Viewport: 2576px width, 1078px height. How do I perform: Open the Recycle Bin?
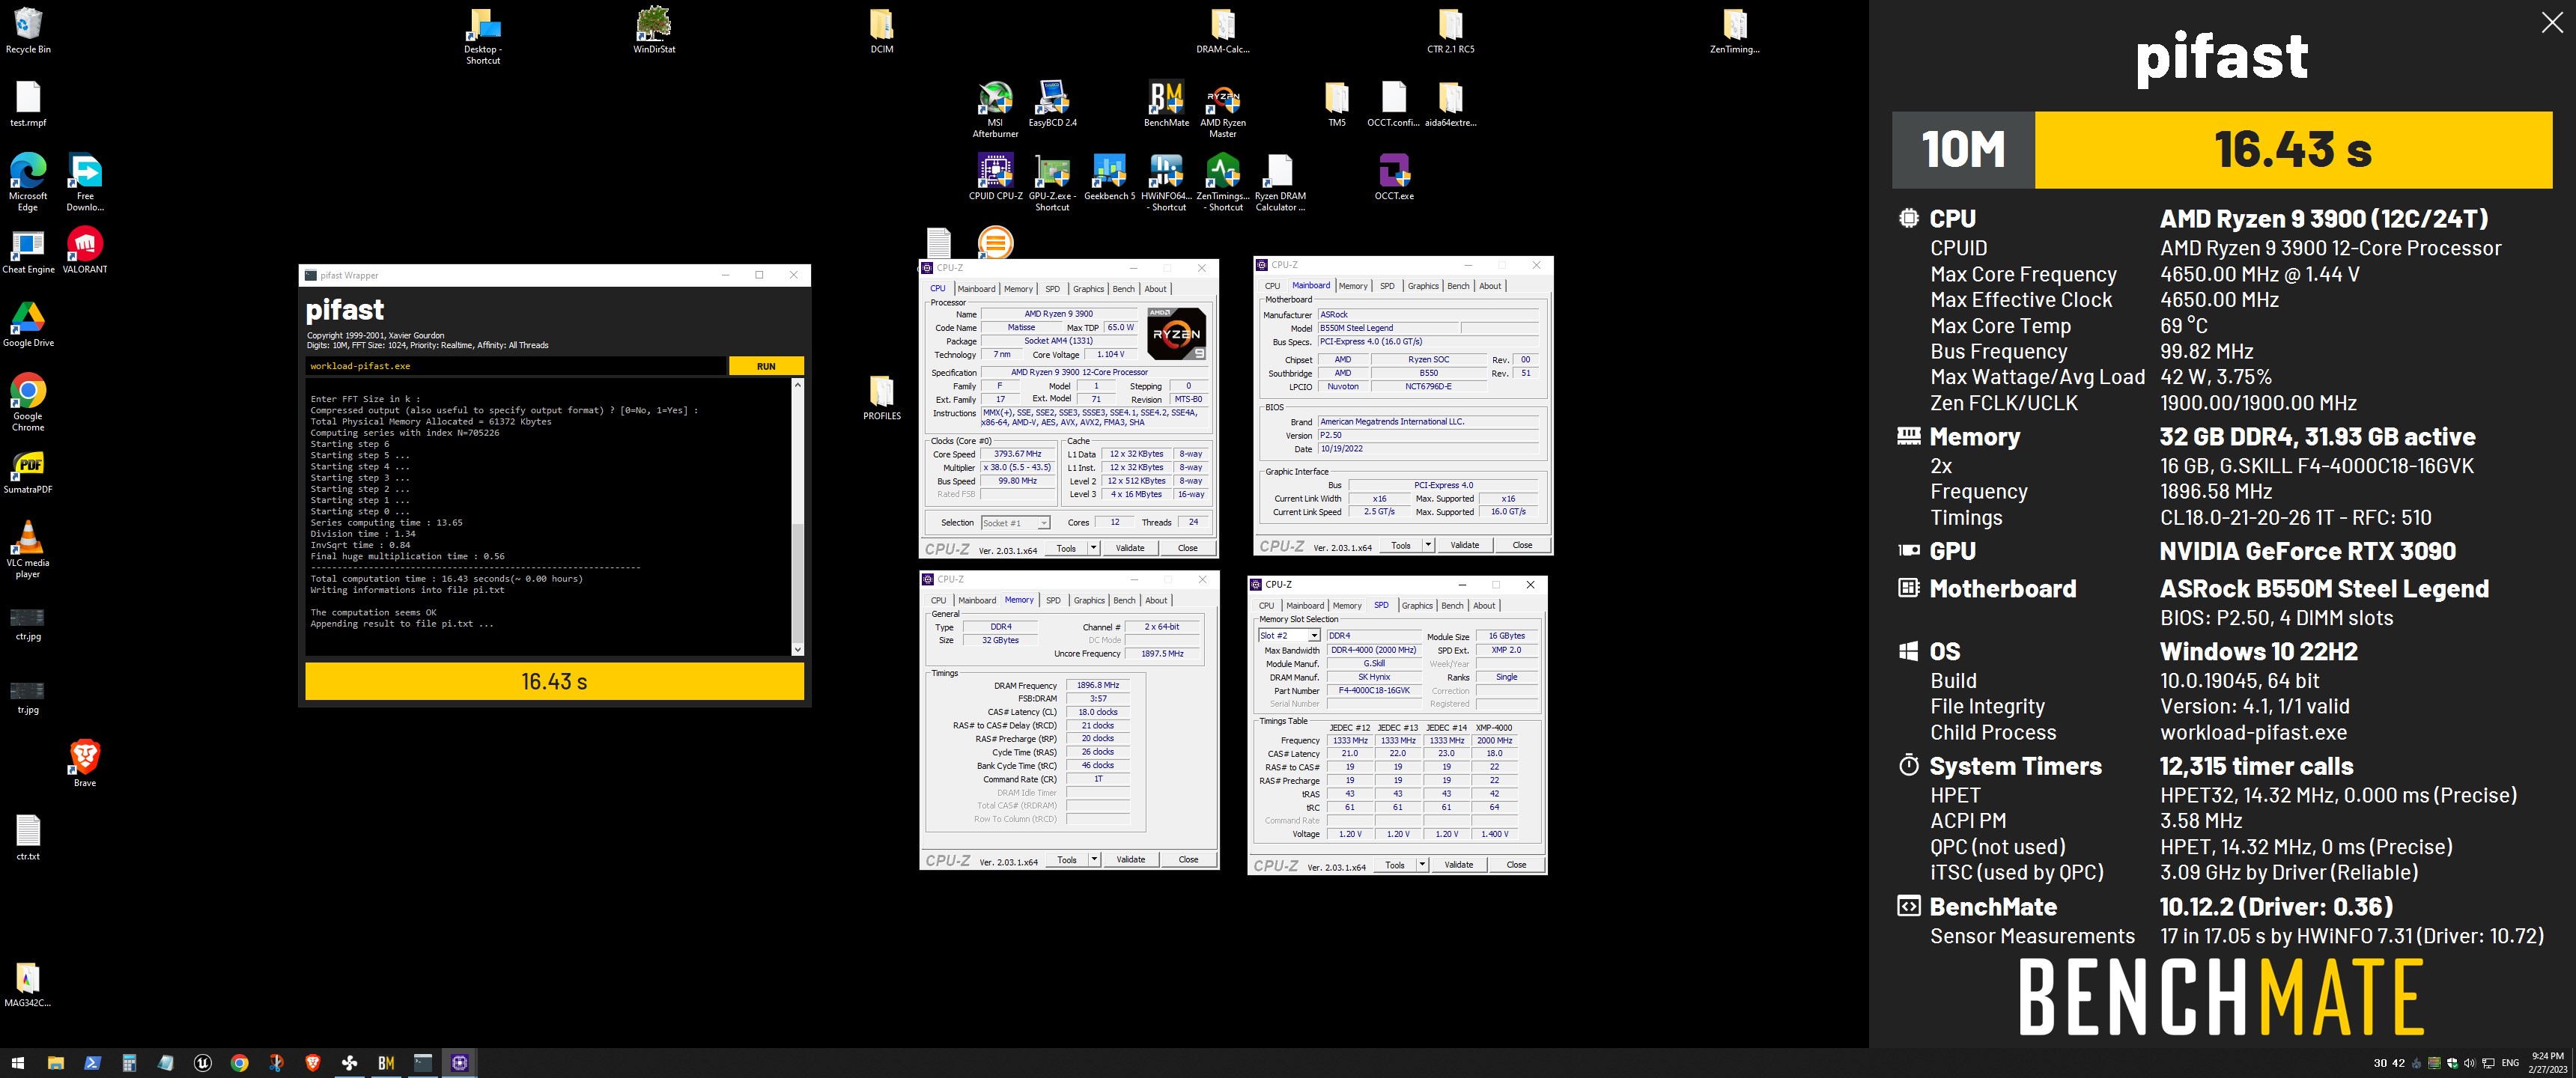coord(28,30)
